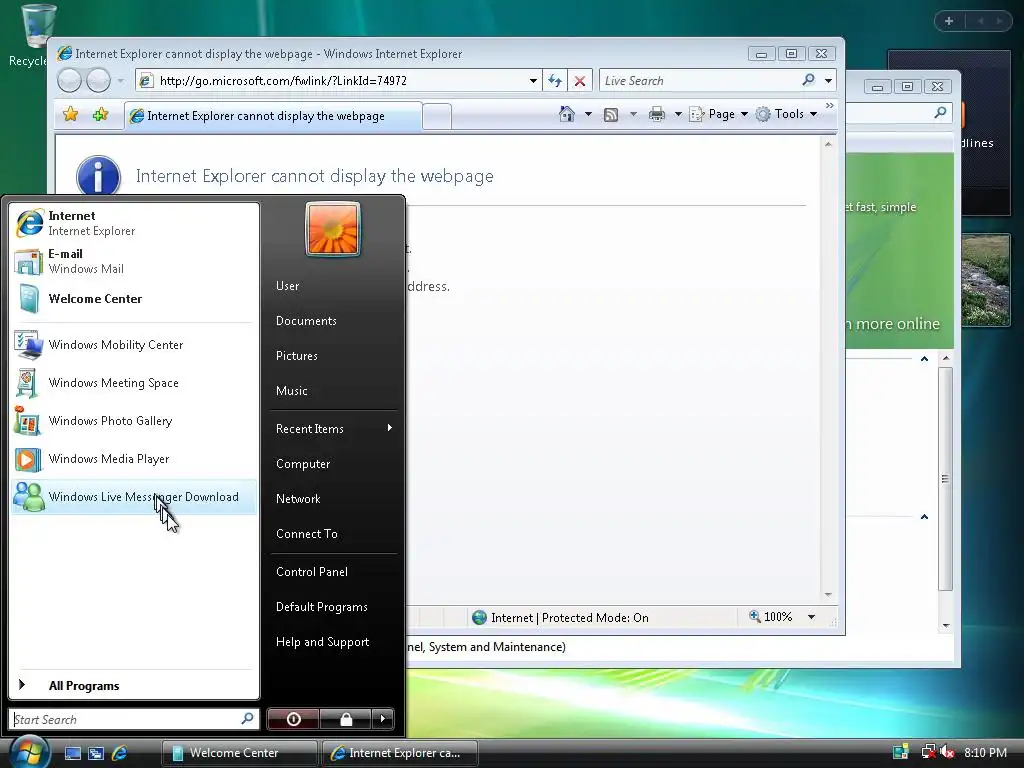Click the IE address bar URL

click(x=283, y=81)
